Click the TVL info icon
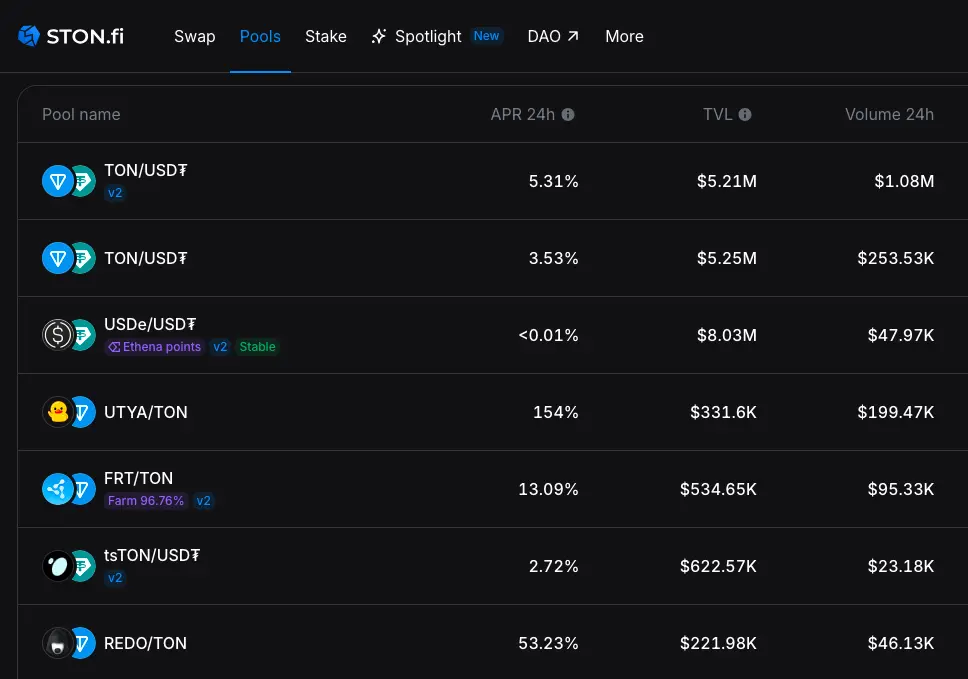The image size is (968, 679). 745,115
